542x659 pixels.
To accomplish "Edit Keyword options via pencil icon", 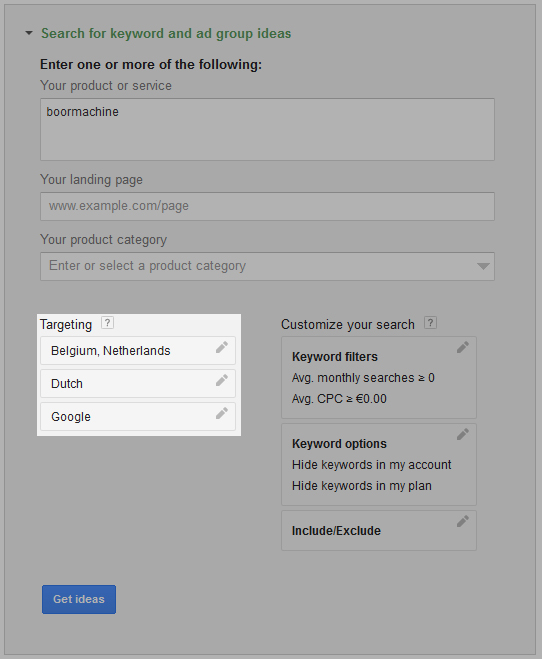I will [x=463, y=434].
